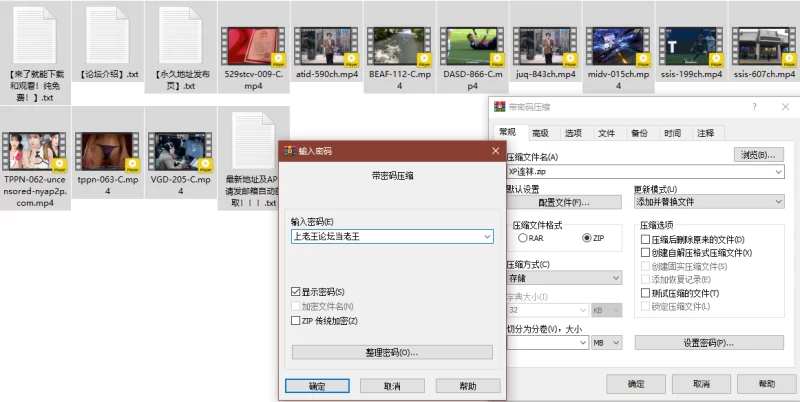
Task: Open the 注释 tab
Action: [706, 133]
